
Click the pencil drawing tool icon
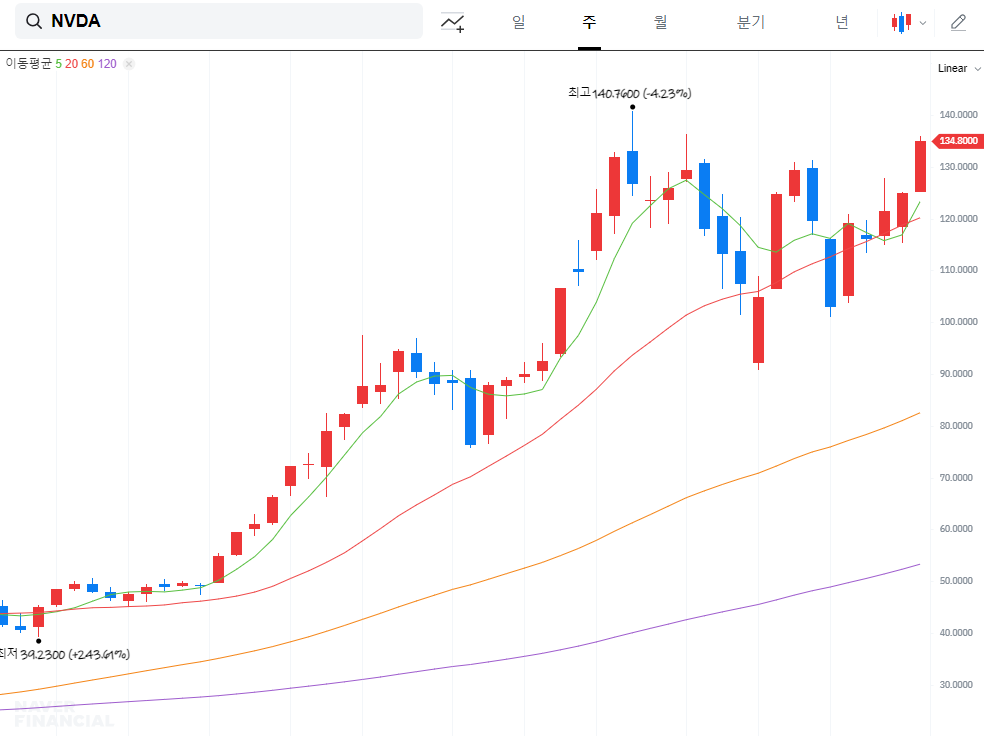click(x=958, y=23)
